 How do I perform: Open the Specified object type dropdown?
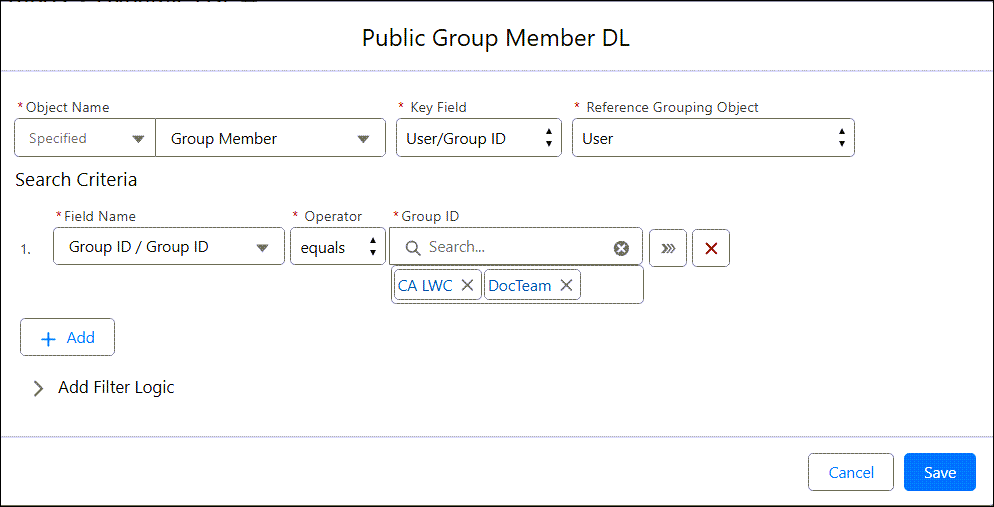click(x=85, y=138)
